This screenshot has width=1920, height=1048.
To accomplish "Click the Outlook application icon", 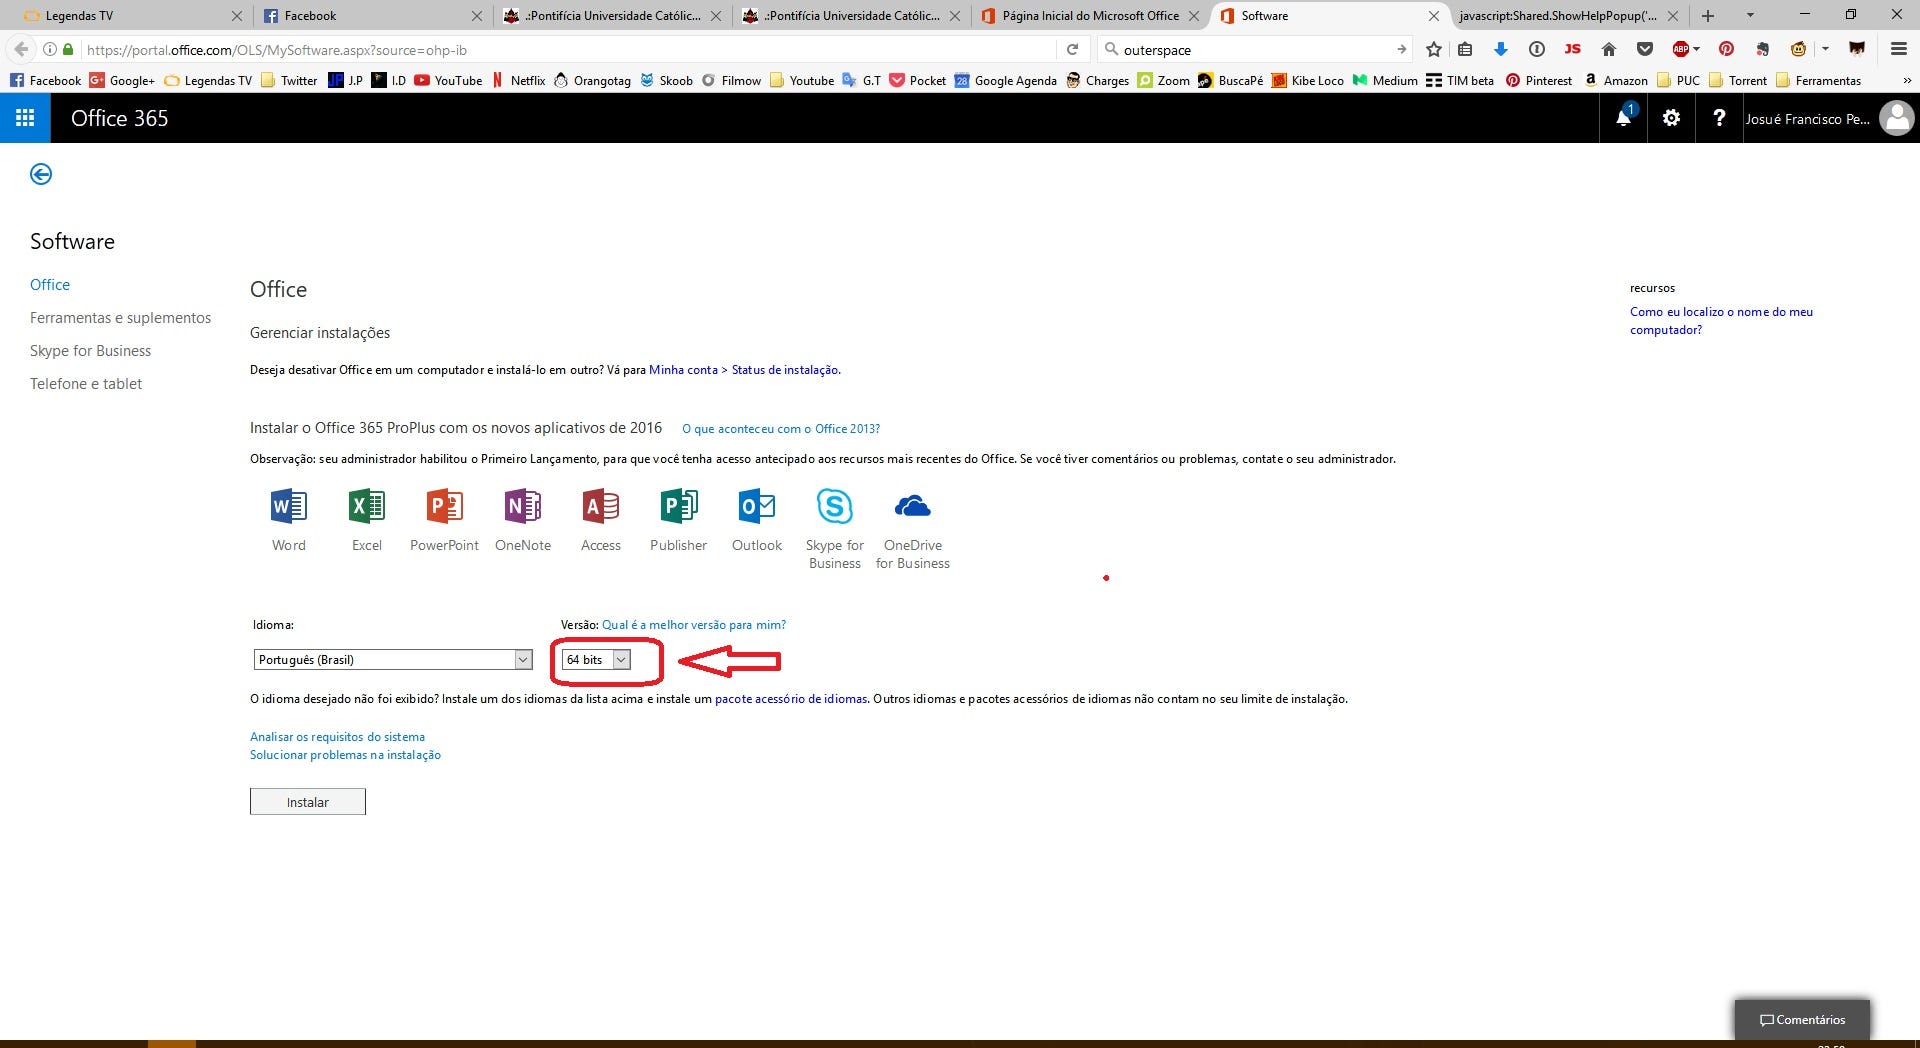I will click(757, 507).
